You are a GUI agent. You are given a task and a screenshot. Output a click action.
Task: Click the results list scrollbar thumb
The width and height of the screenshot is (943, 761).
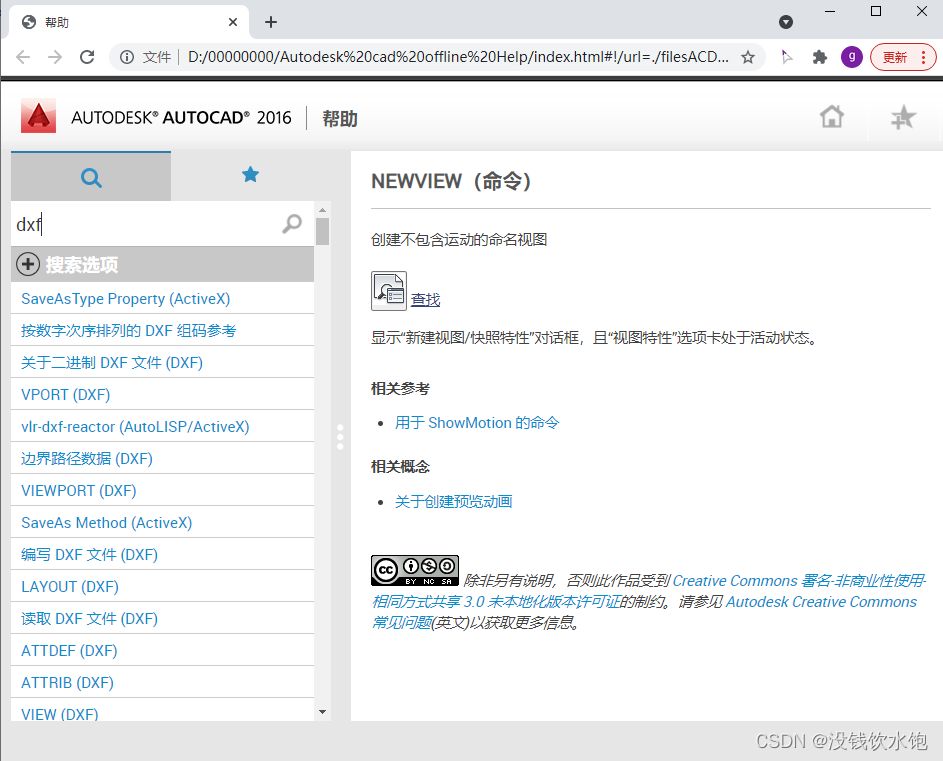pyautogui.click(x=322, y=231)
